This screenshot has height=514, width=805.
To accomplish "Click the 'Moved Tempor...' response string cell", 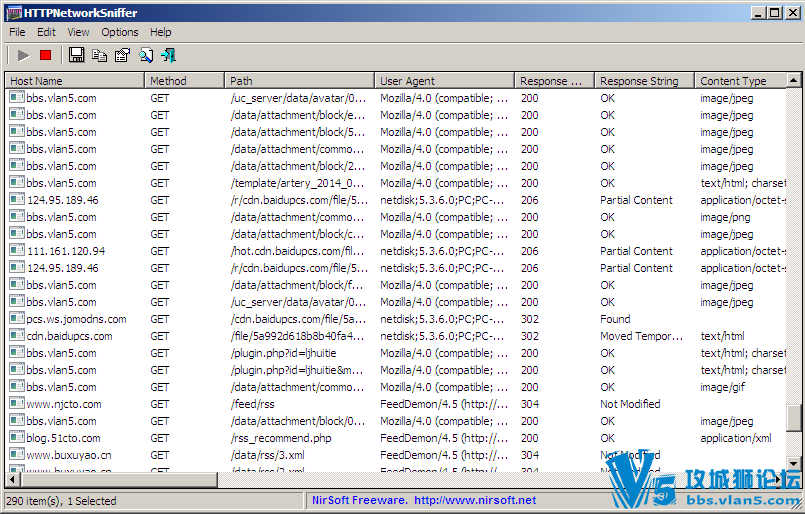I will [x=641, y=336].
